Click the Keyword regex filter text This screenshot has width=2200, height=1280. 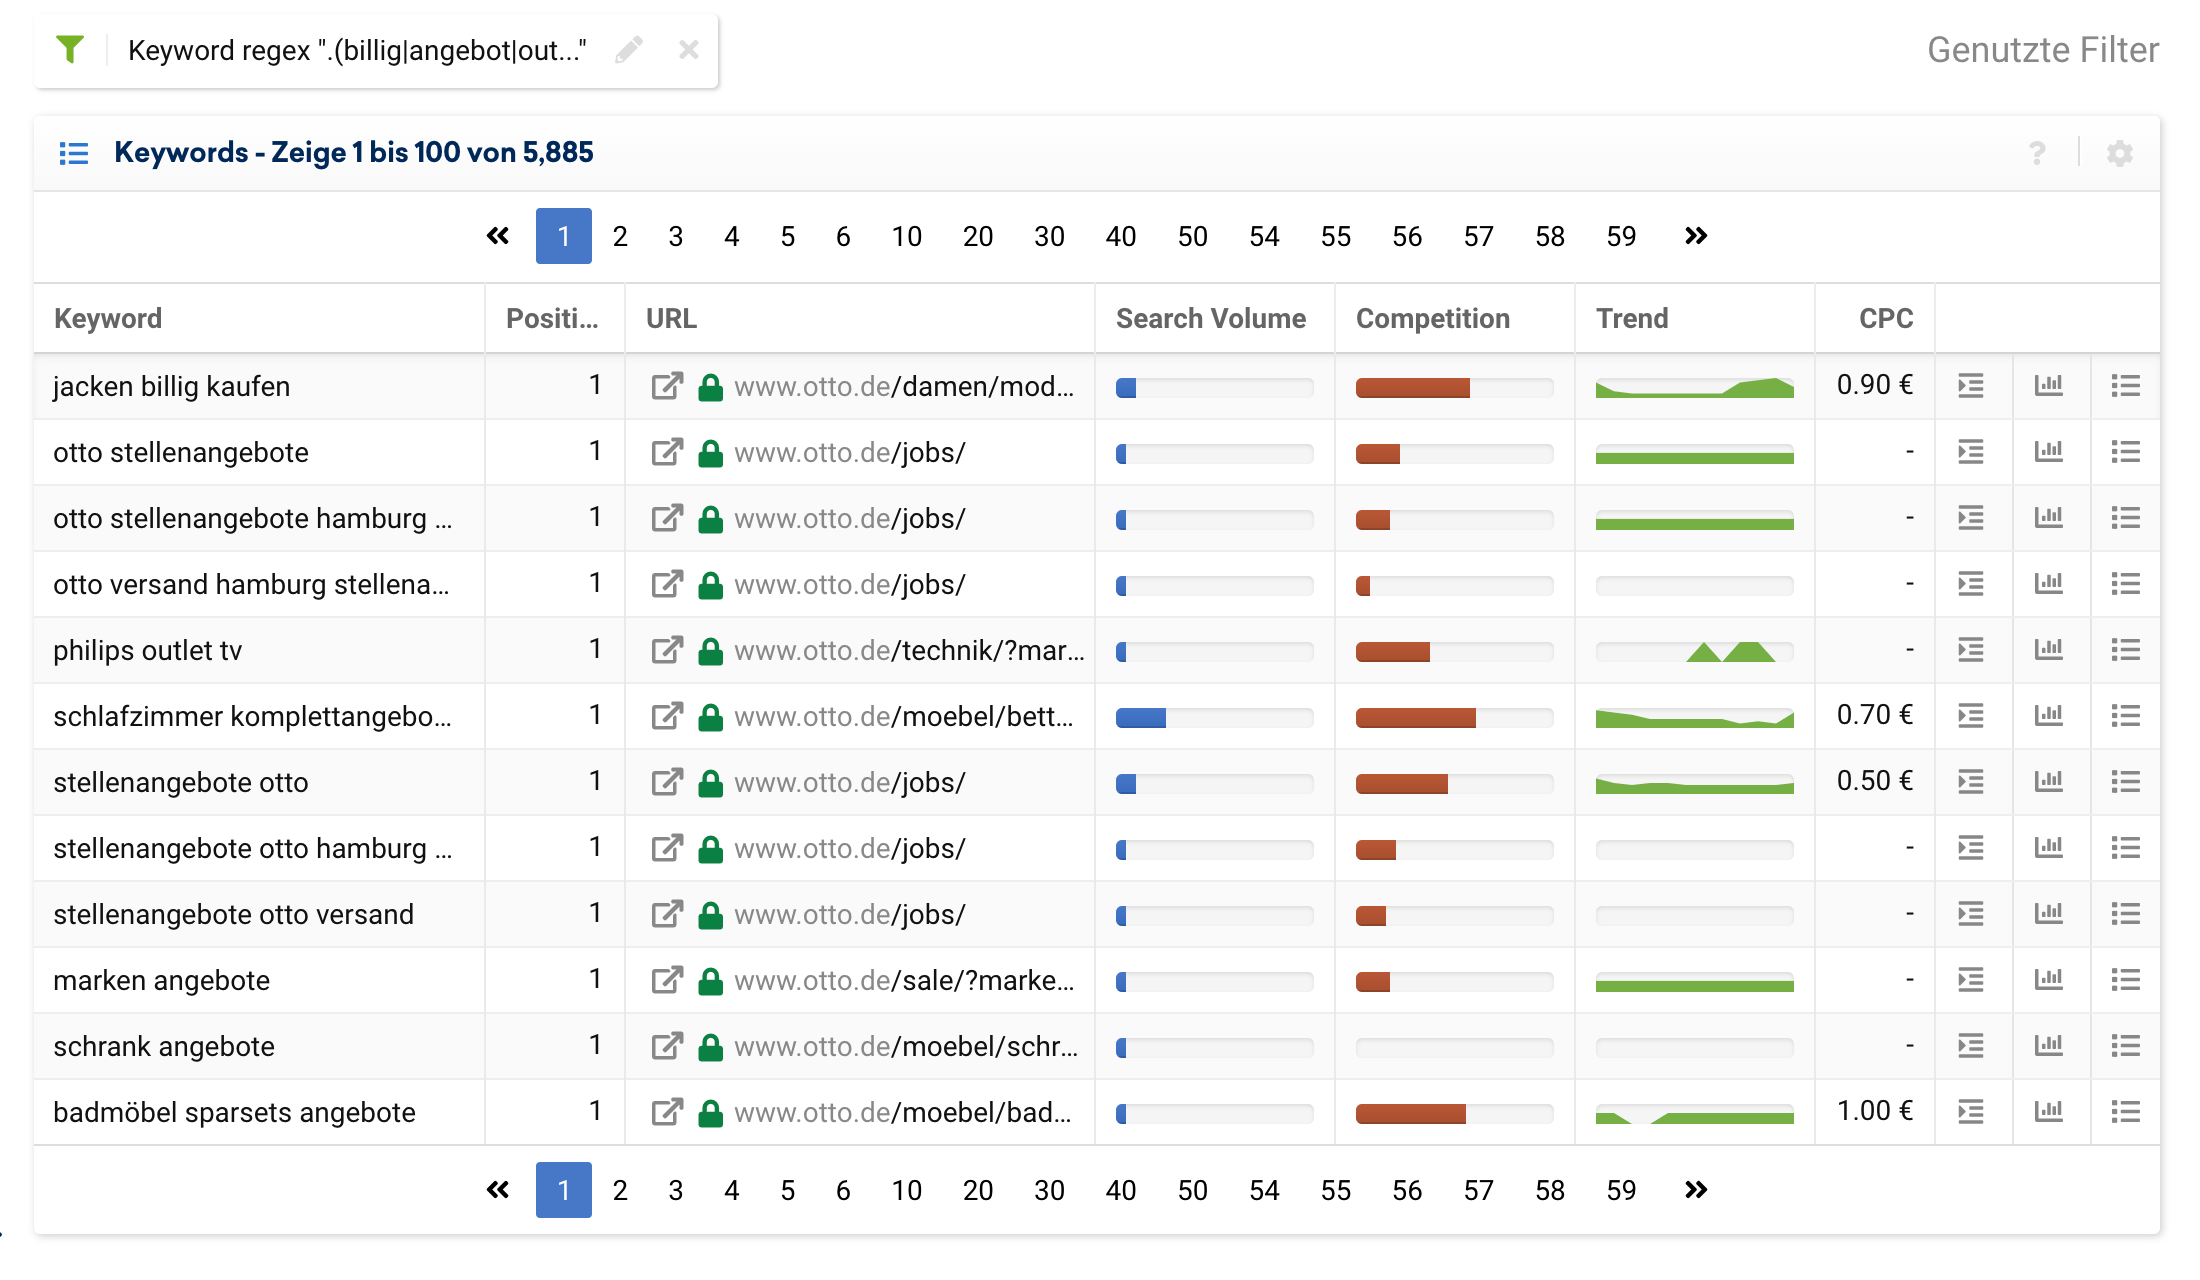pos(357,50)
